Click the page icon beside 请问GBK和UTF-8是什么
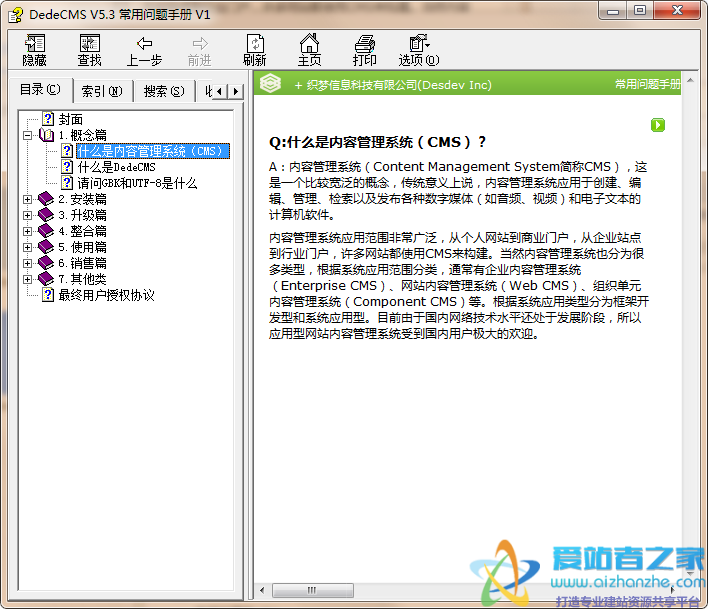This screenshot has height=609, width=708. (67, 182)
